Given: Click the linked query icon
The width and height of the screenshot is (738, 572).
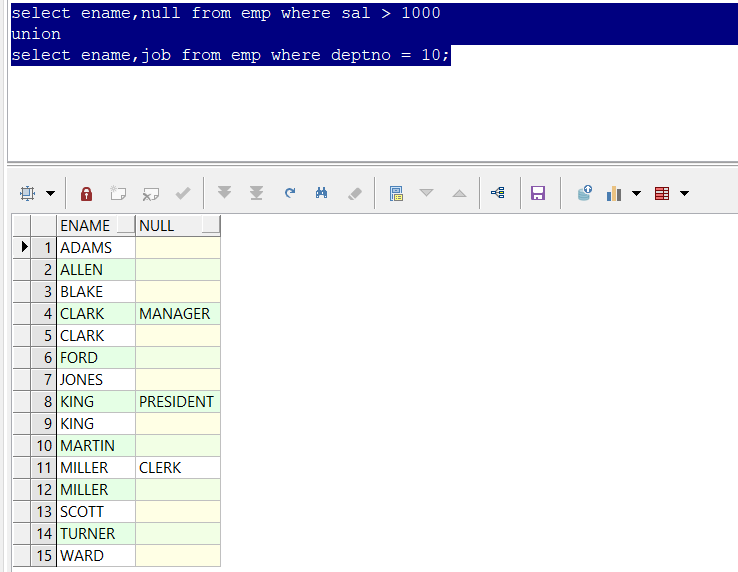Looking at the screenshot, I should [x=498, y=193].
